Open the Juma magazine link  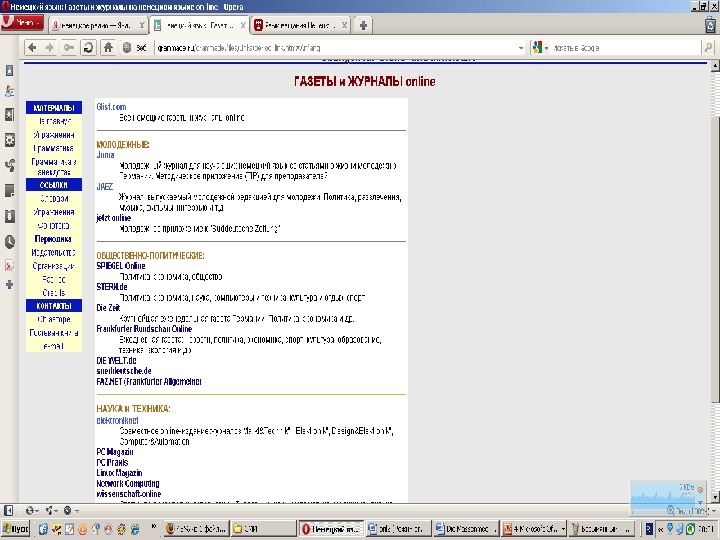tap(105, 155)
